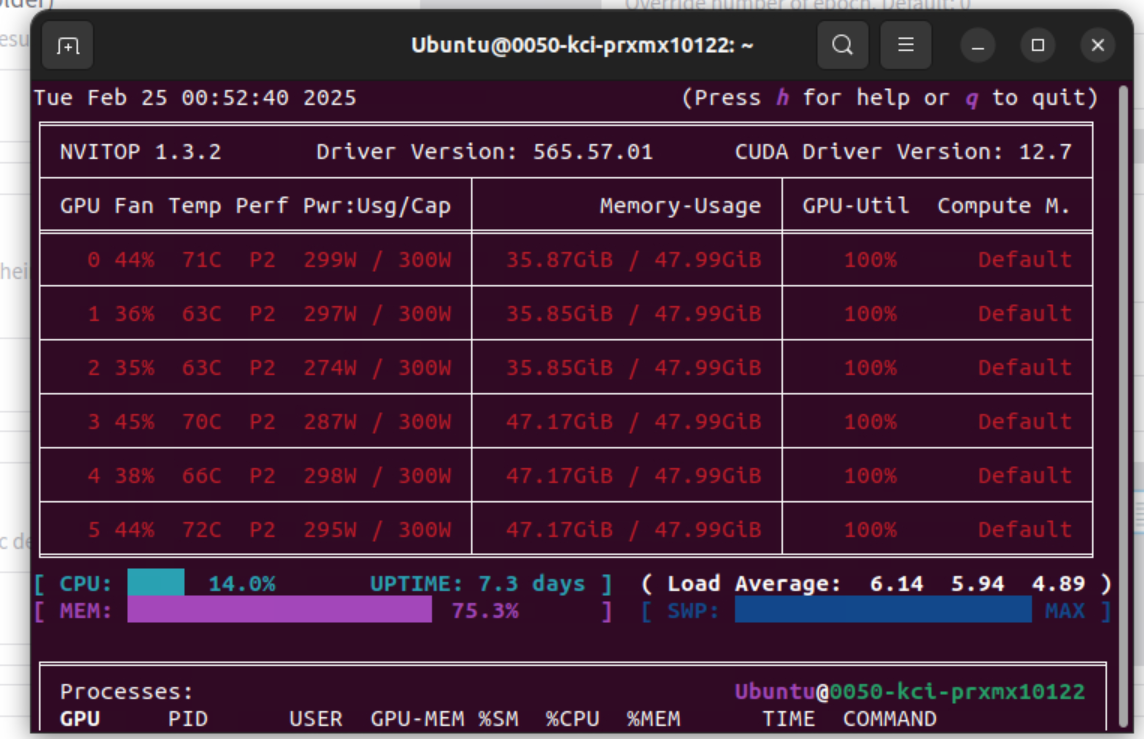Viewport: 1144px width, 739px height.
Task: Click GPU 0 temperature '71C'
Action: coord(201,260)
